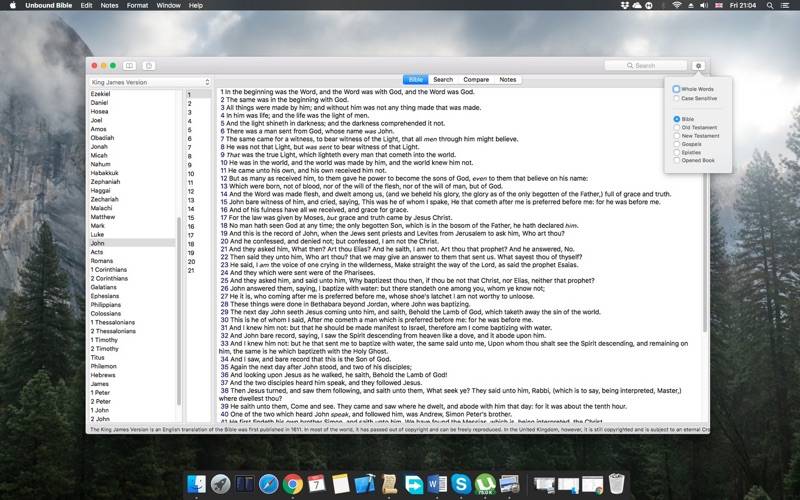Open uTorrent from the Dock
The width and height of the screenshot is (800, 500).
coord(485,484)
